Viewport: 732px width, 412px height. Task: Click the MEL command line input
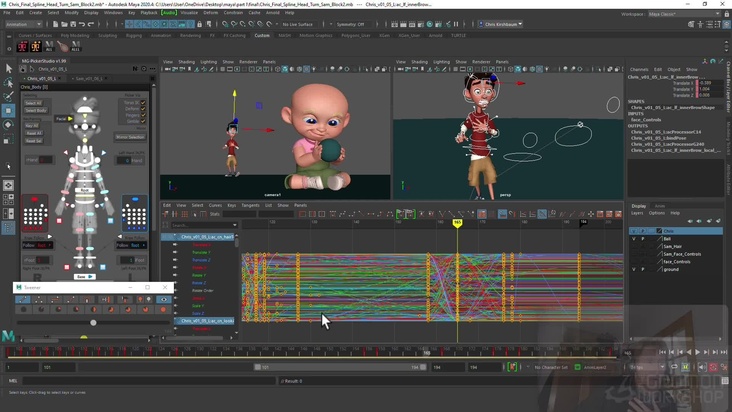click(148, 381)
